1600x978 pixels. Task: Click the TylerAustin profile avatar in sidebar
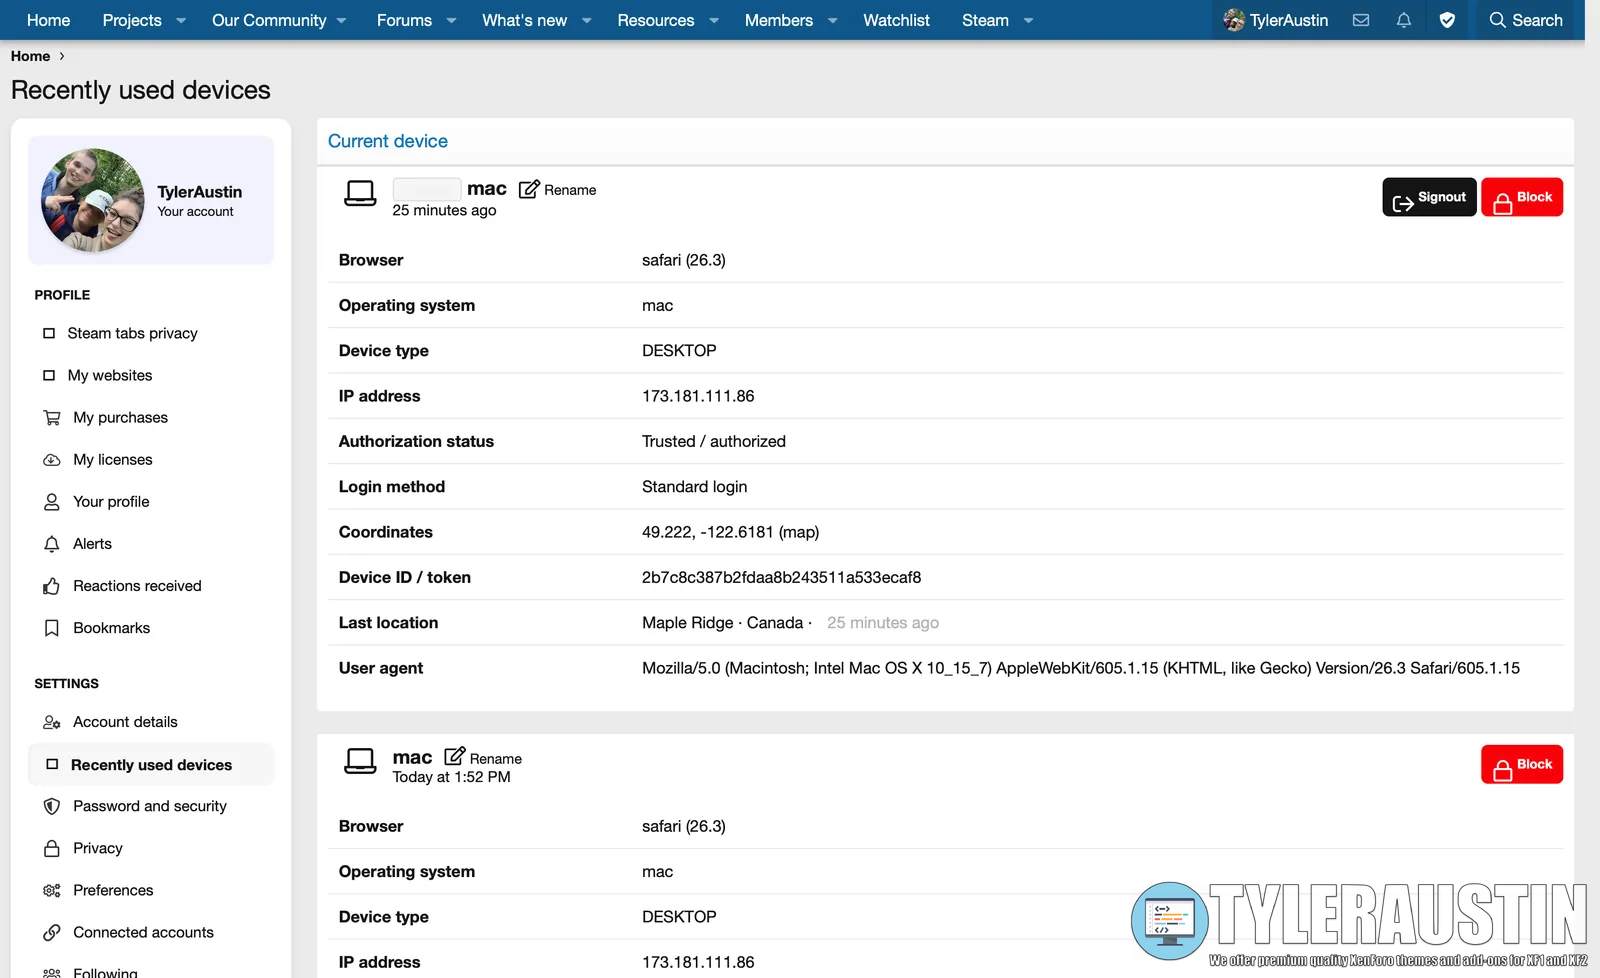[x=92, y=200]
